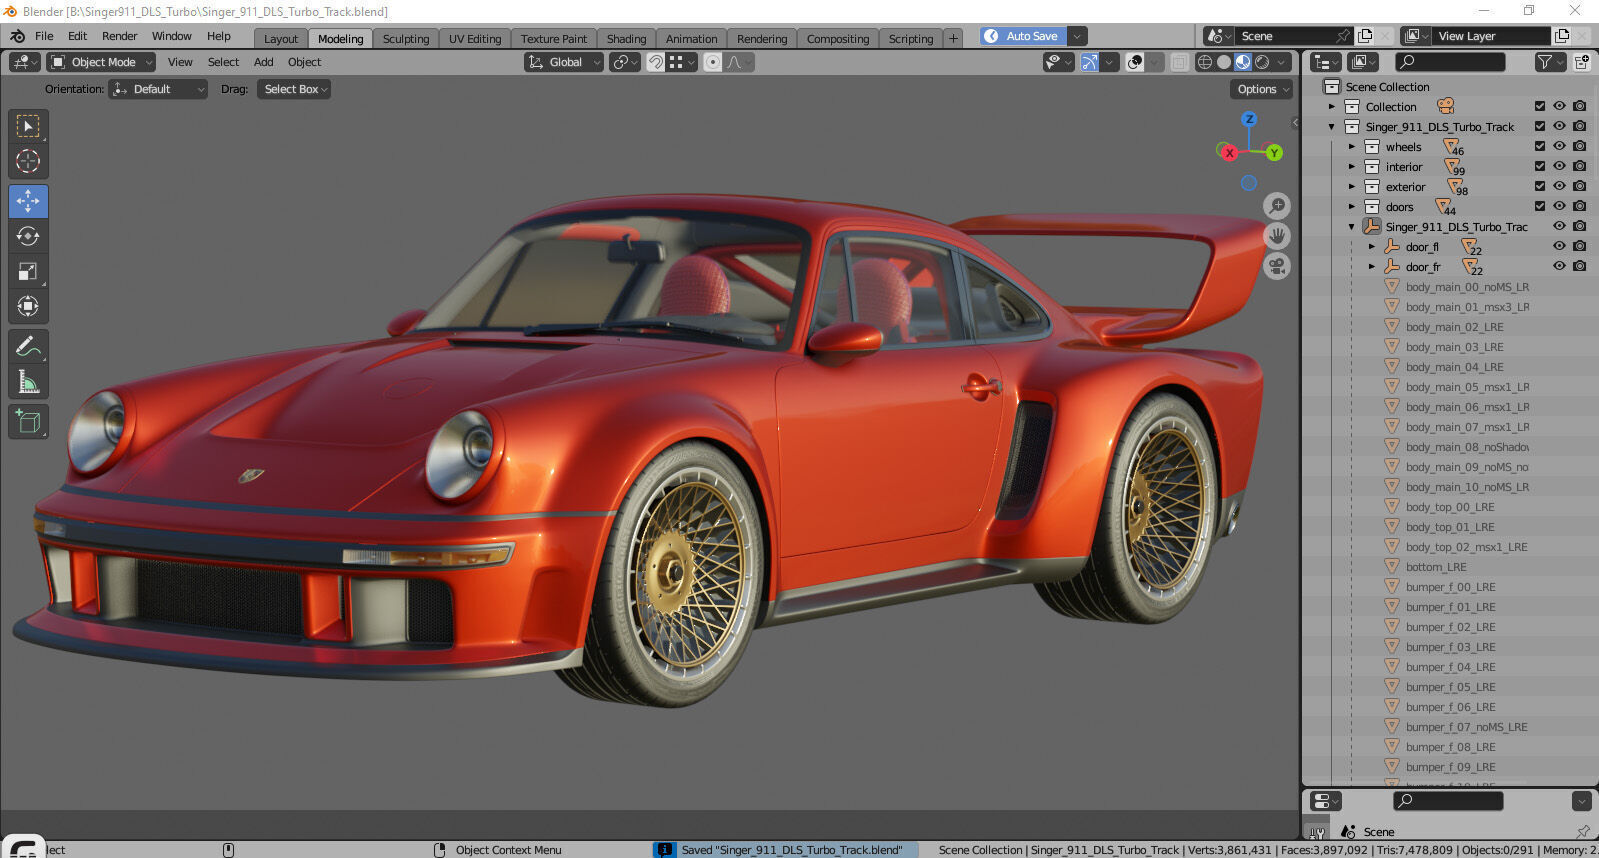
Task: Select the Measure tool
Action: coord(28,382)
